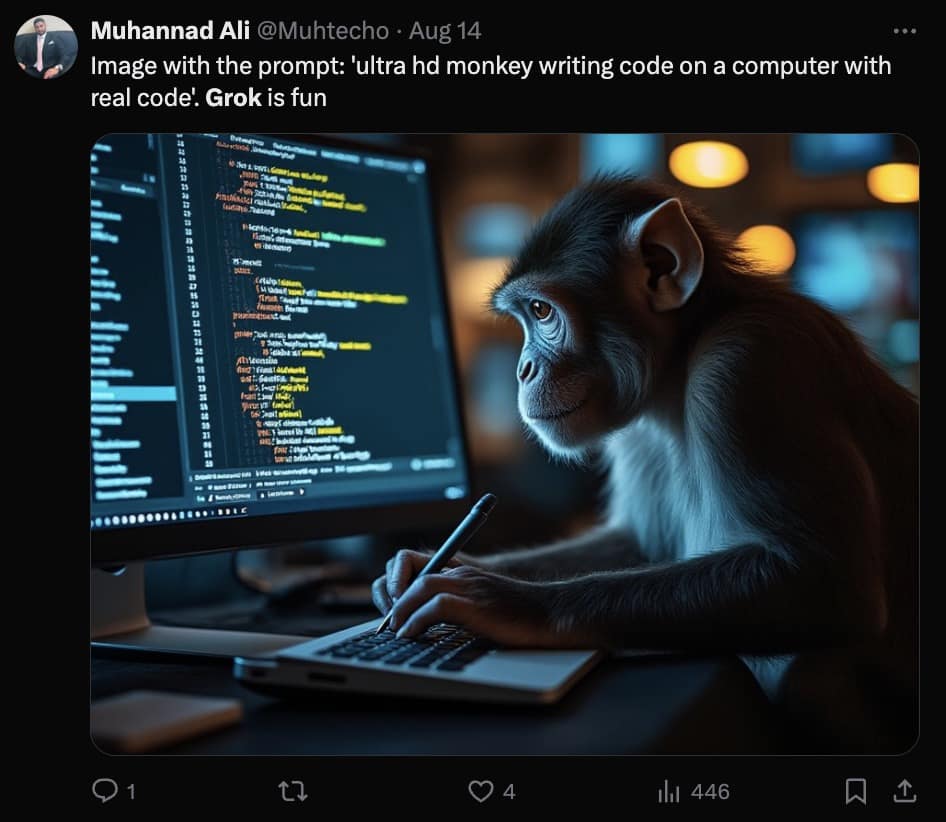Click the reply count of 1
This screenshot has width=946, height=822.
[x=132, y=791]
